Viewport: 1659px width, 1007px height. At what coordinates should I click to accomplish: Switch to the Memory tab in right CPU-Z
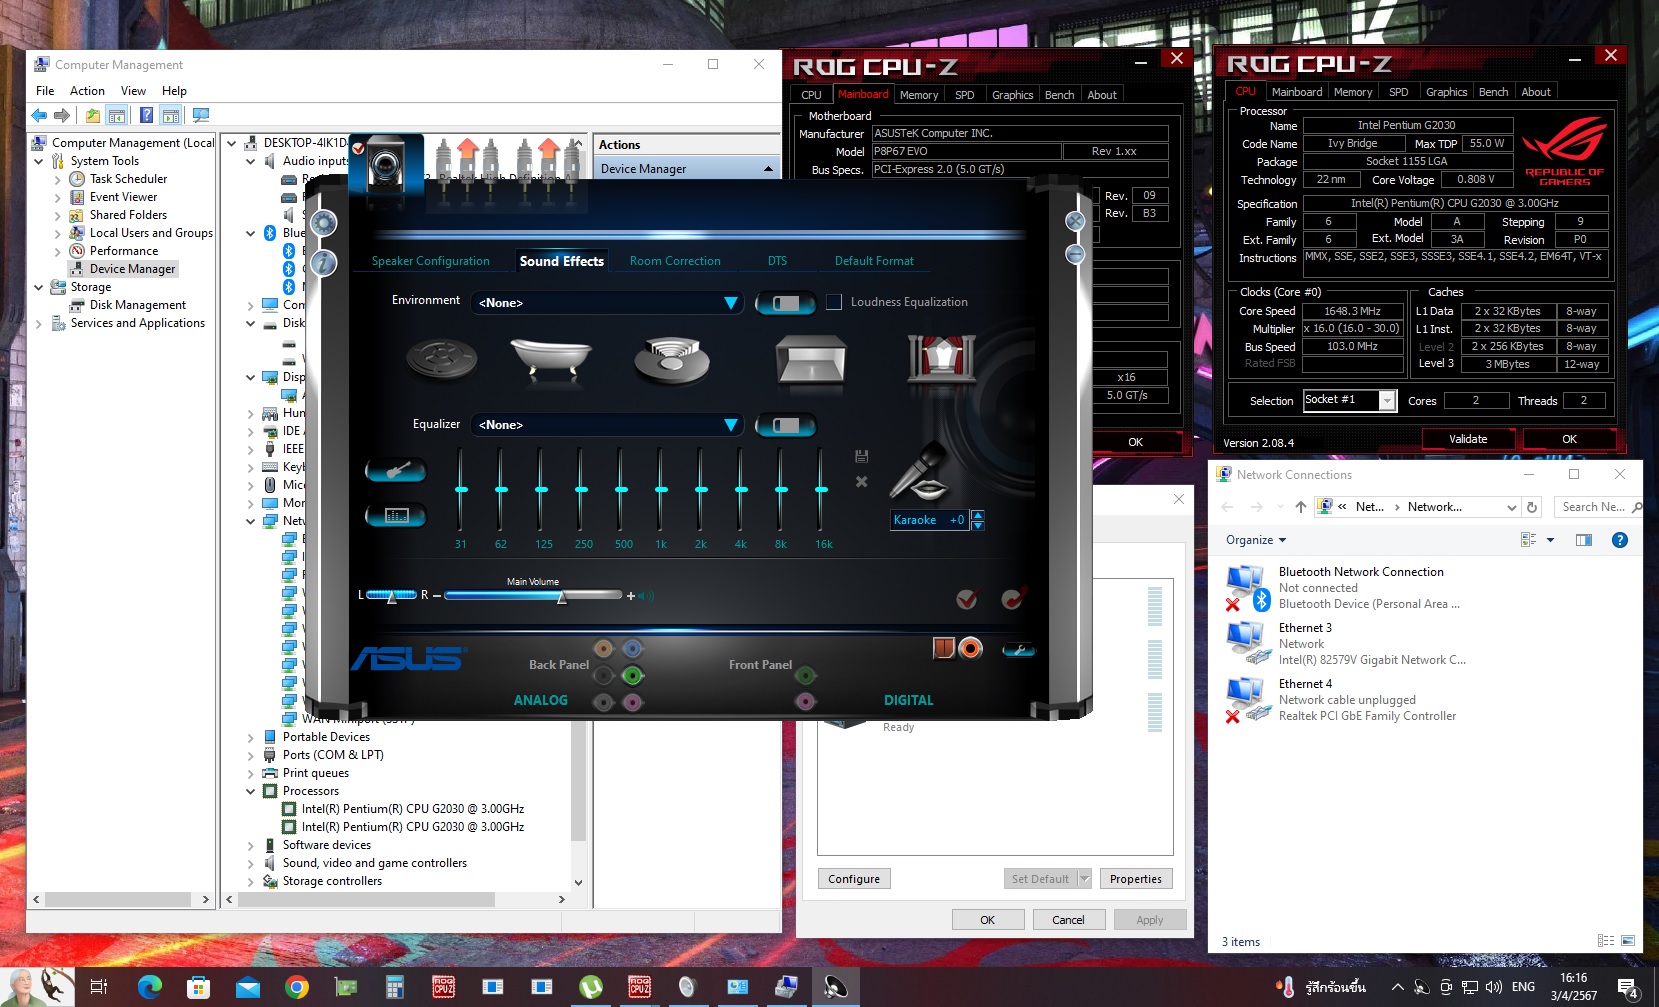1353,92
